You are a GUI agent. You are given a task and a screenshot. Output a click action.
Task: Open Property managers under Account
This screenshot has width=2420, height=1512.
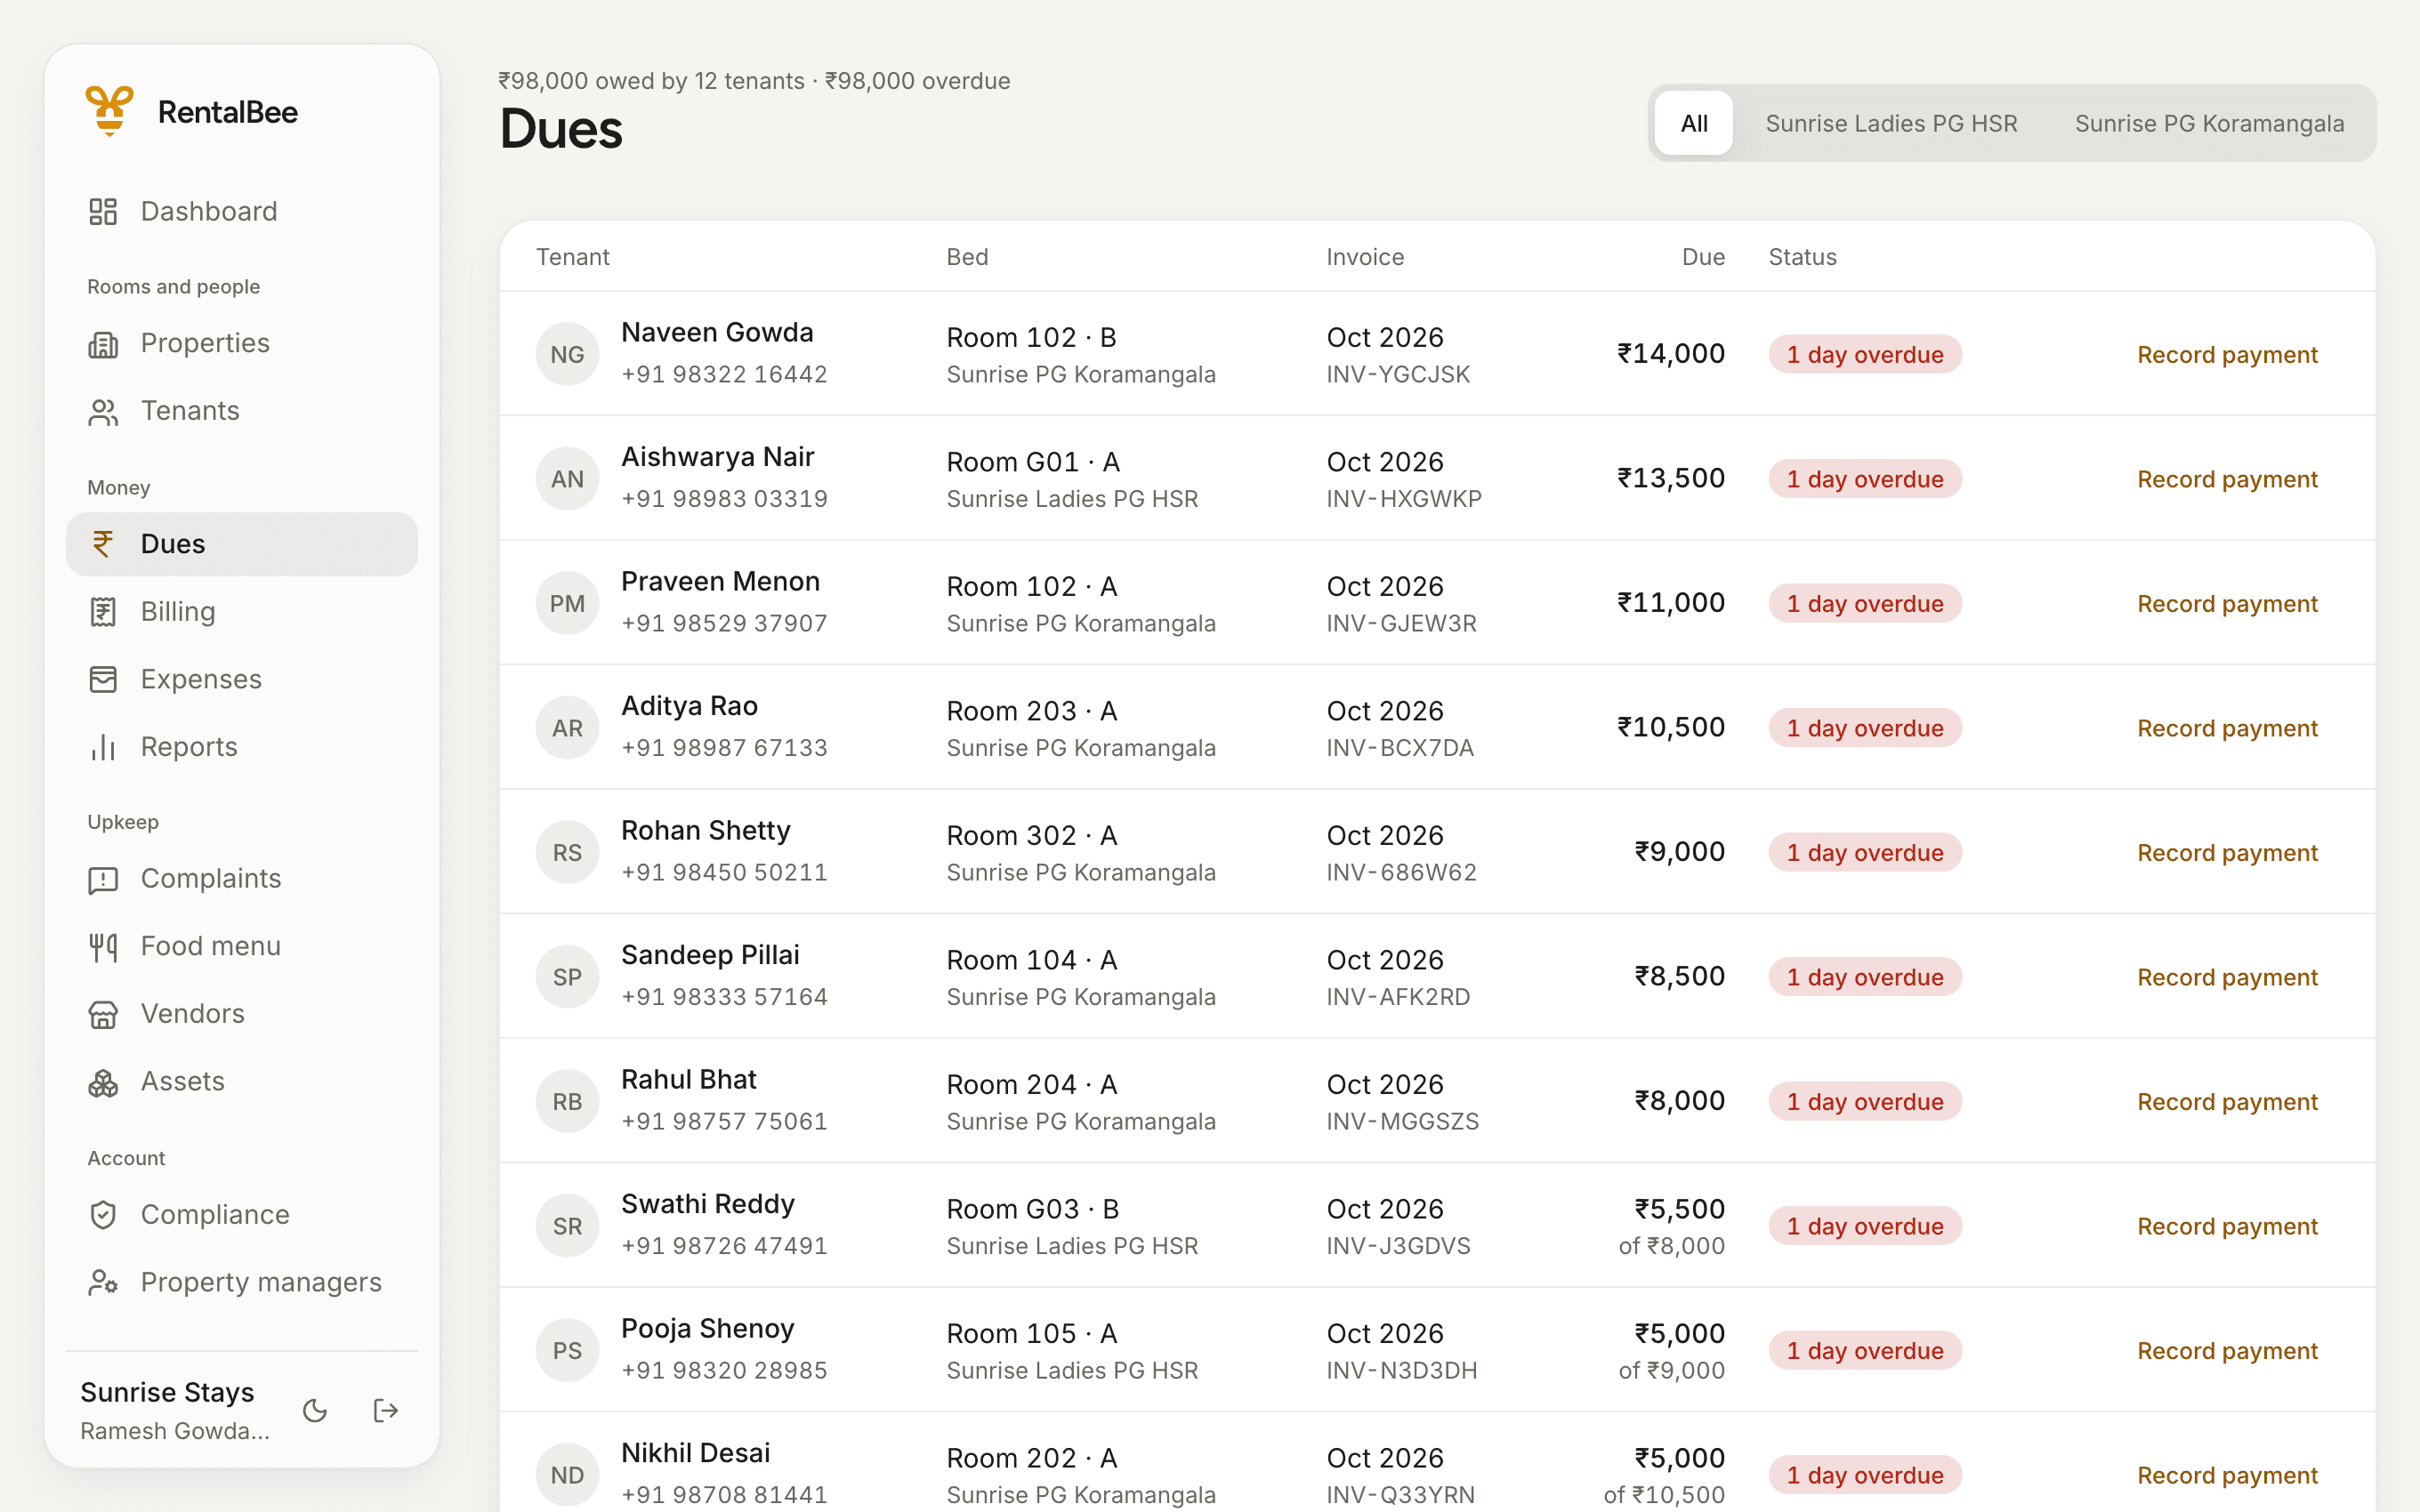(242, 1283)
